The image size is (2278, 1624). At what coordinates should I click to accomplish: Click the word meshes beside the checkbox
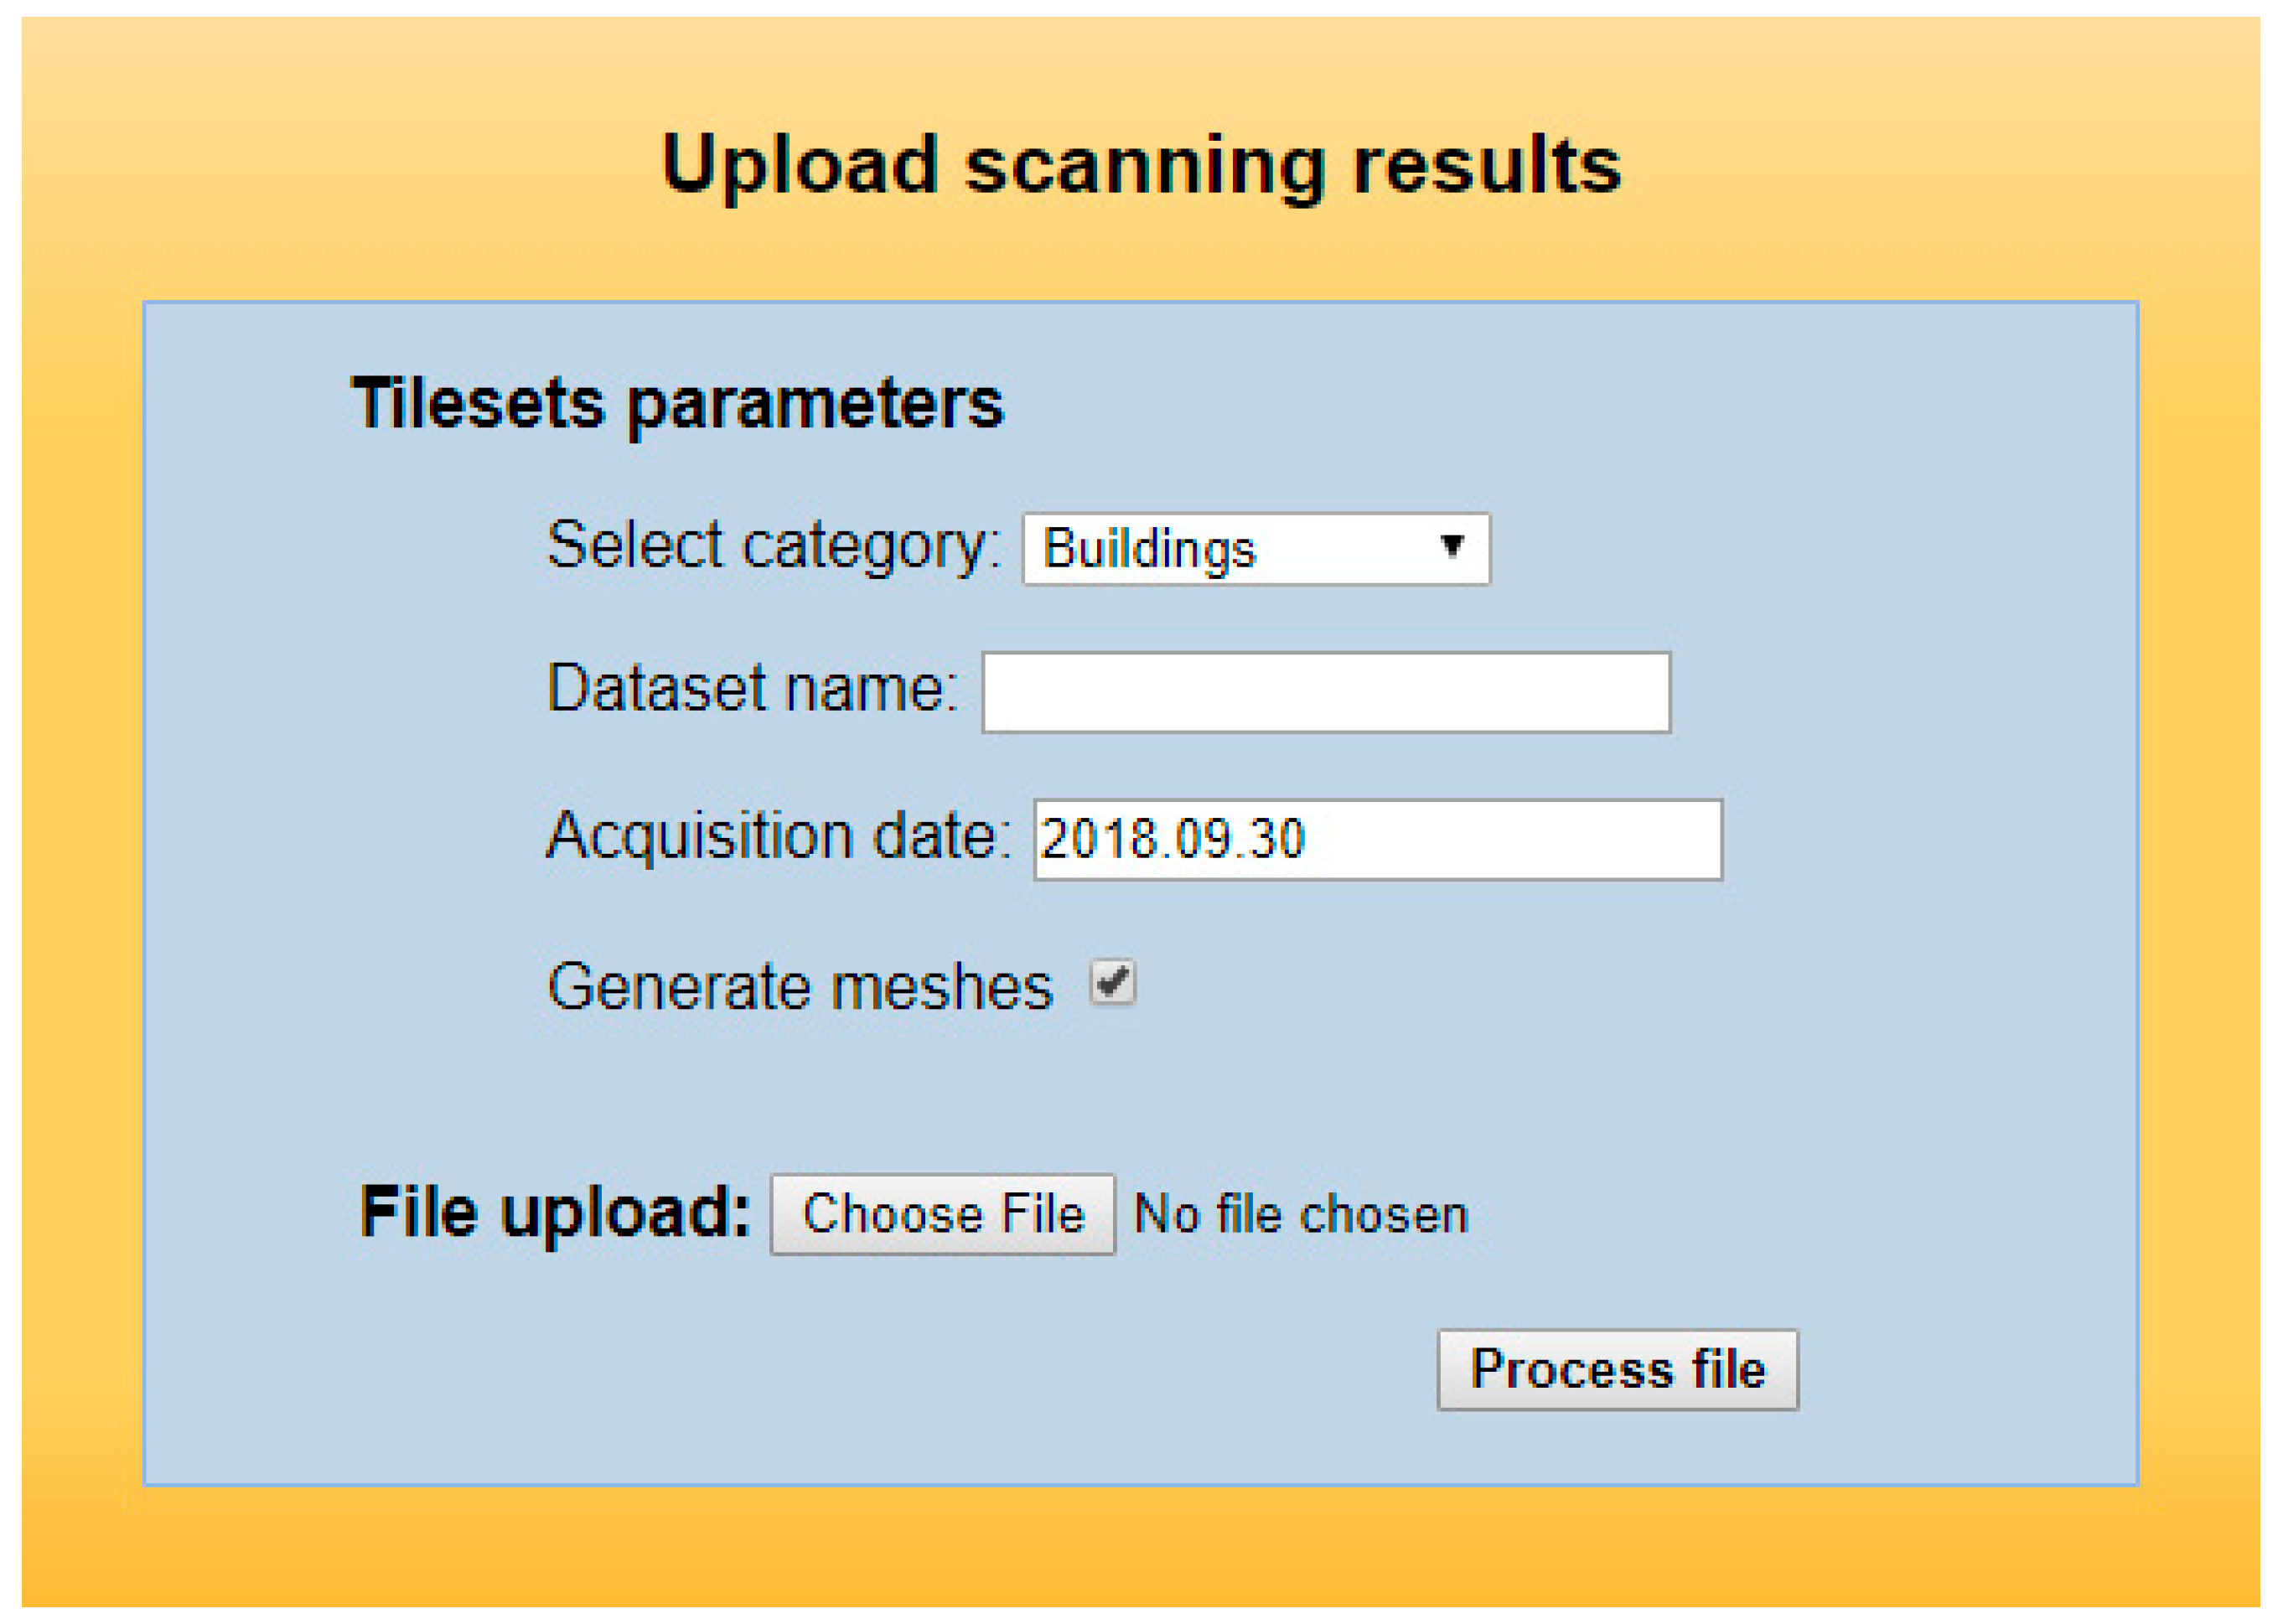tap(941, 987)
